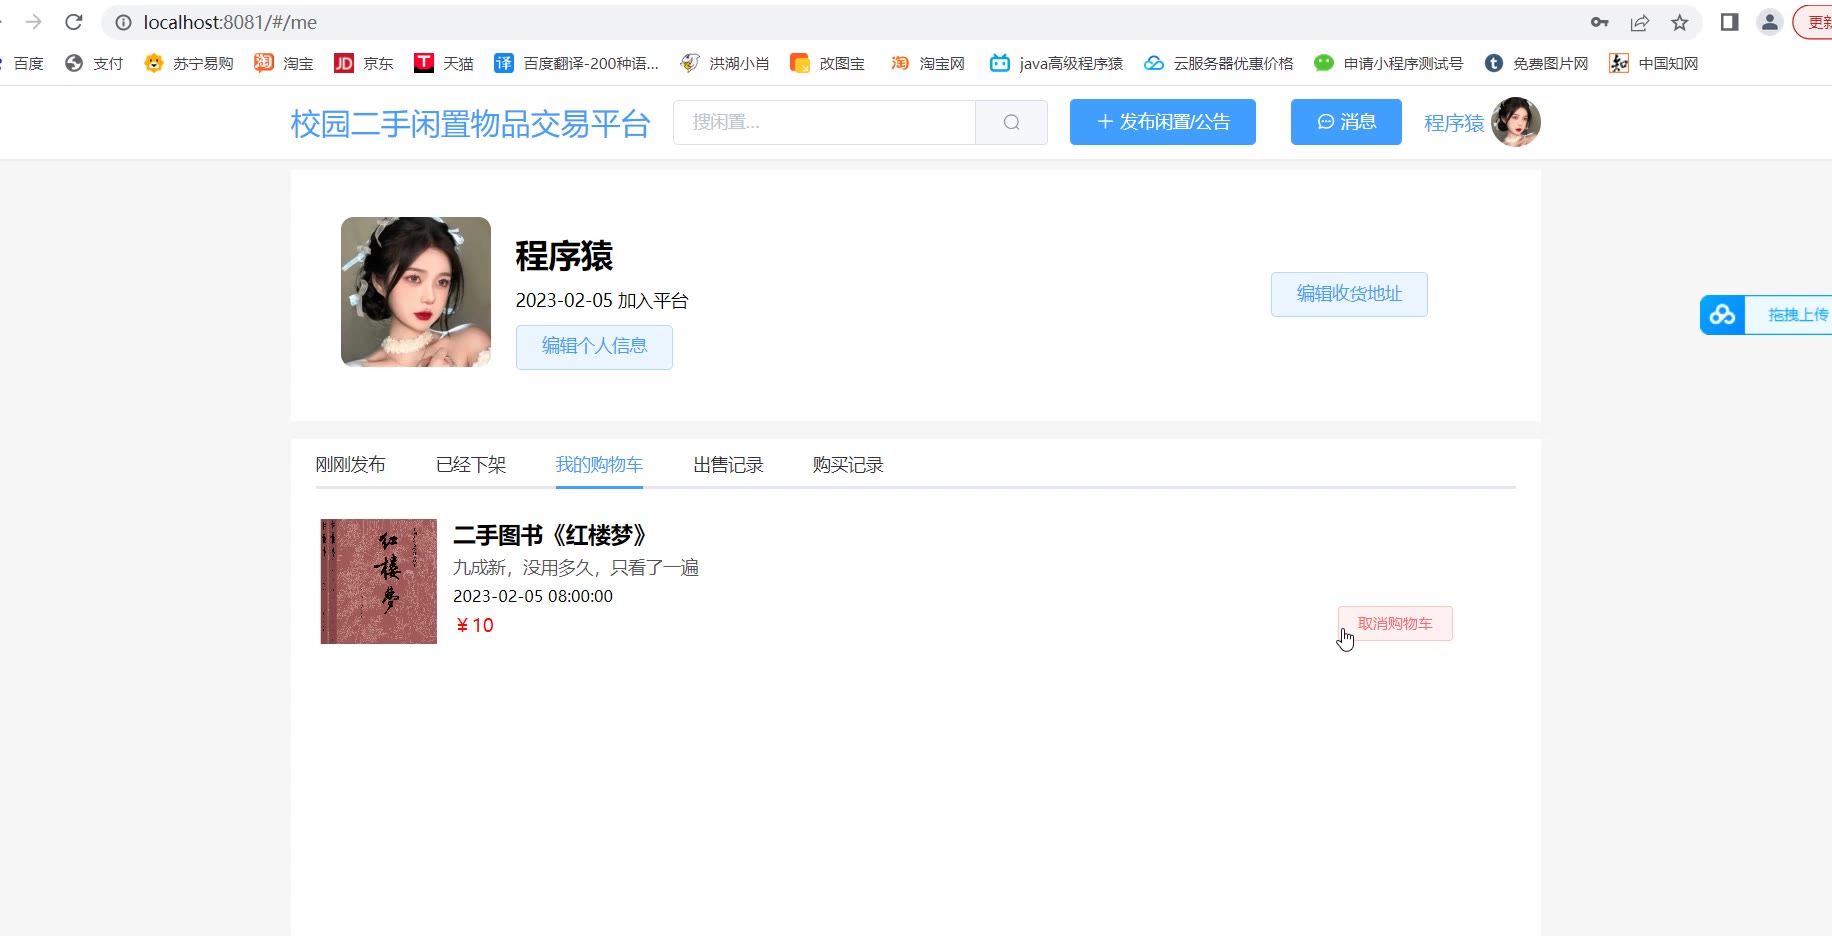
Task: Open the java高级程序猿 bookmark
Action: point(1056,63)
